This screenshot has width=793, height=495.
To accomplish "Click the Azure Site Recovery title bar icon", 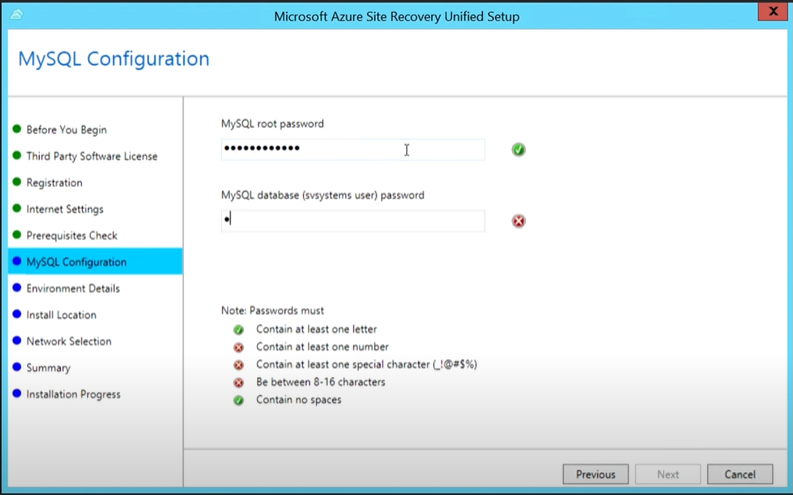I will (x=16, y=15).
